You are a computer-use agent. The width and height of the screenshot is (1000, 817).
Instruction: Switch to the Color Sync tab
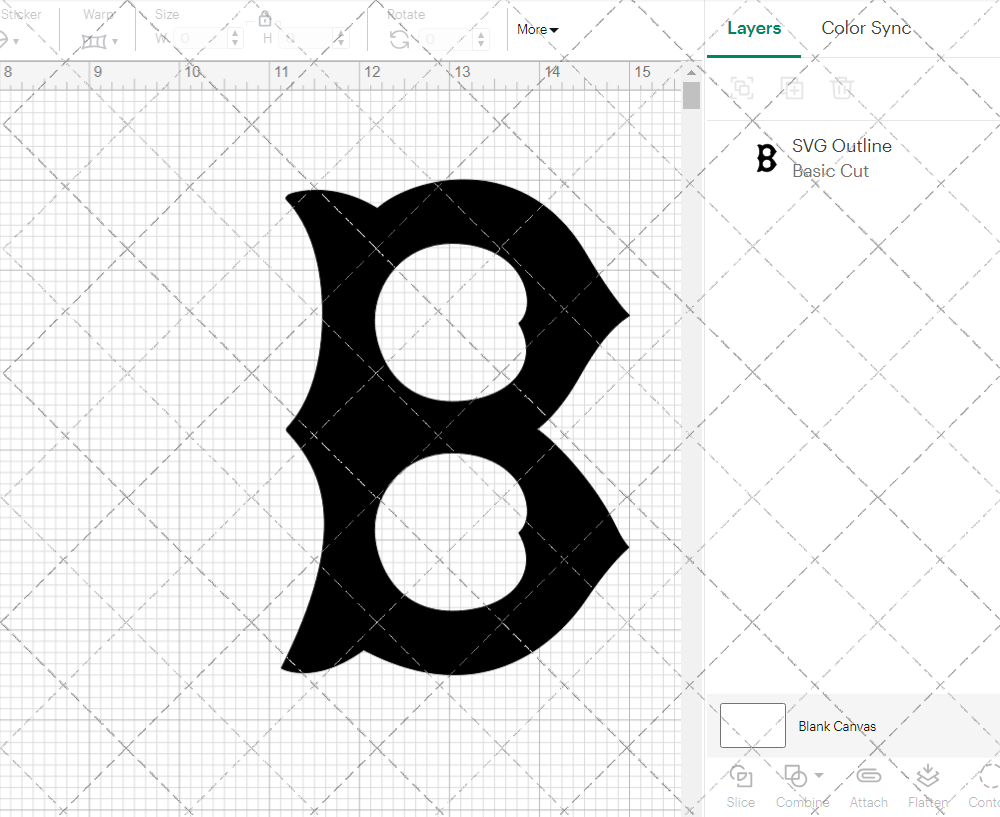866,28
